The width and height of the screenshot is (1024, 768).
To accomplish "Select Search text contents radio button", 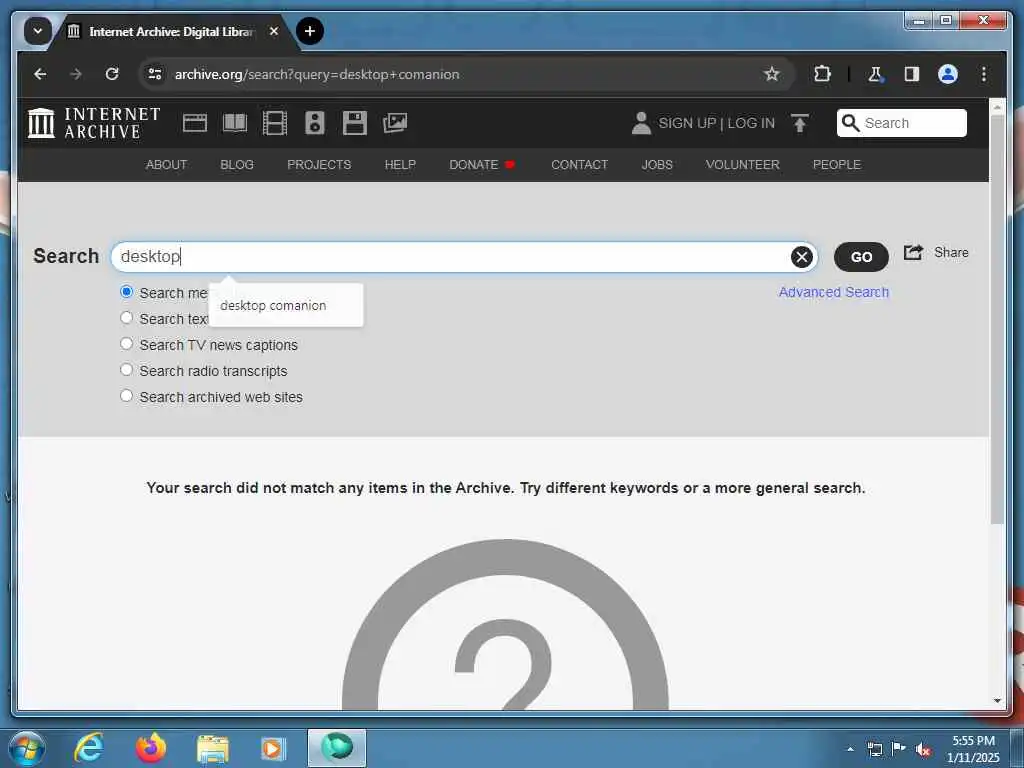I will pos(127,317).
